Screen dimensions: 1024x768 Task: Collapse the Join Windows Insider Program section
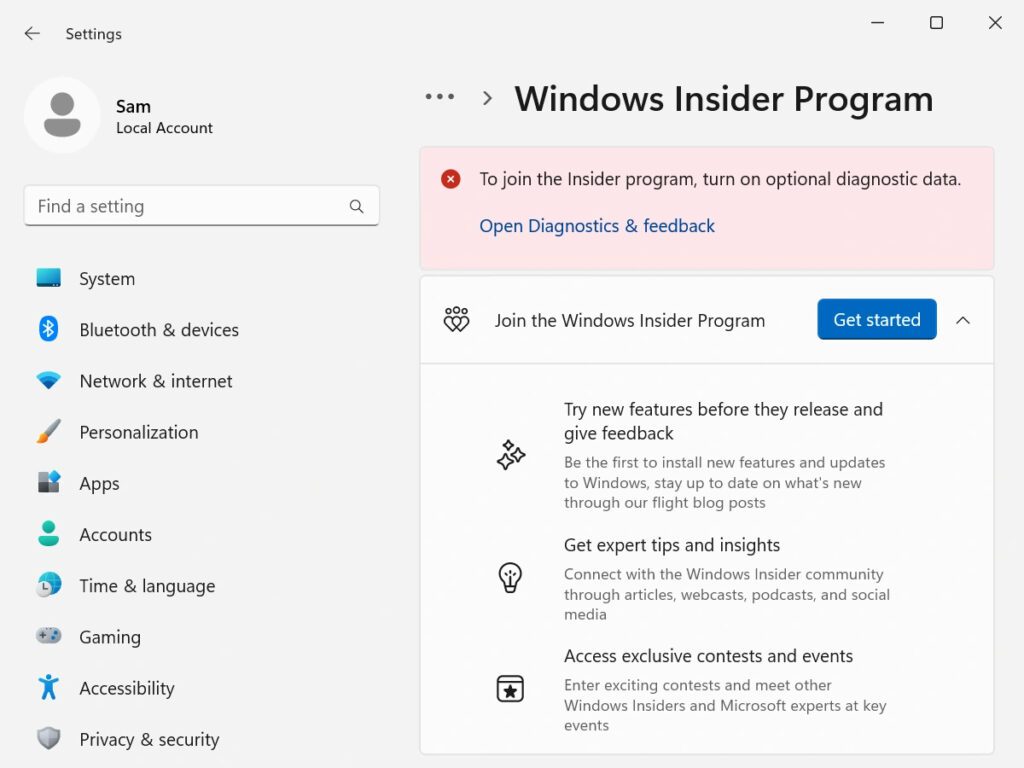click(963, 320)
